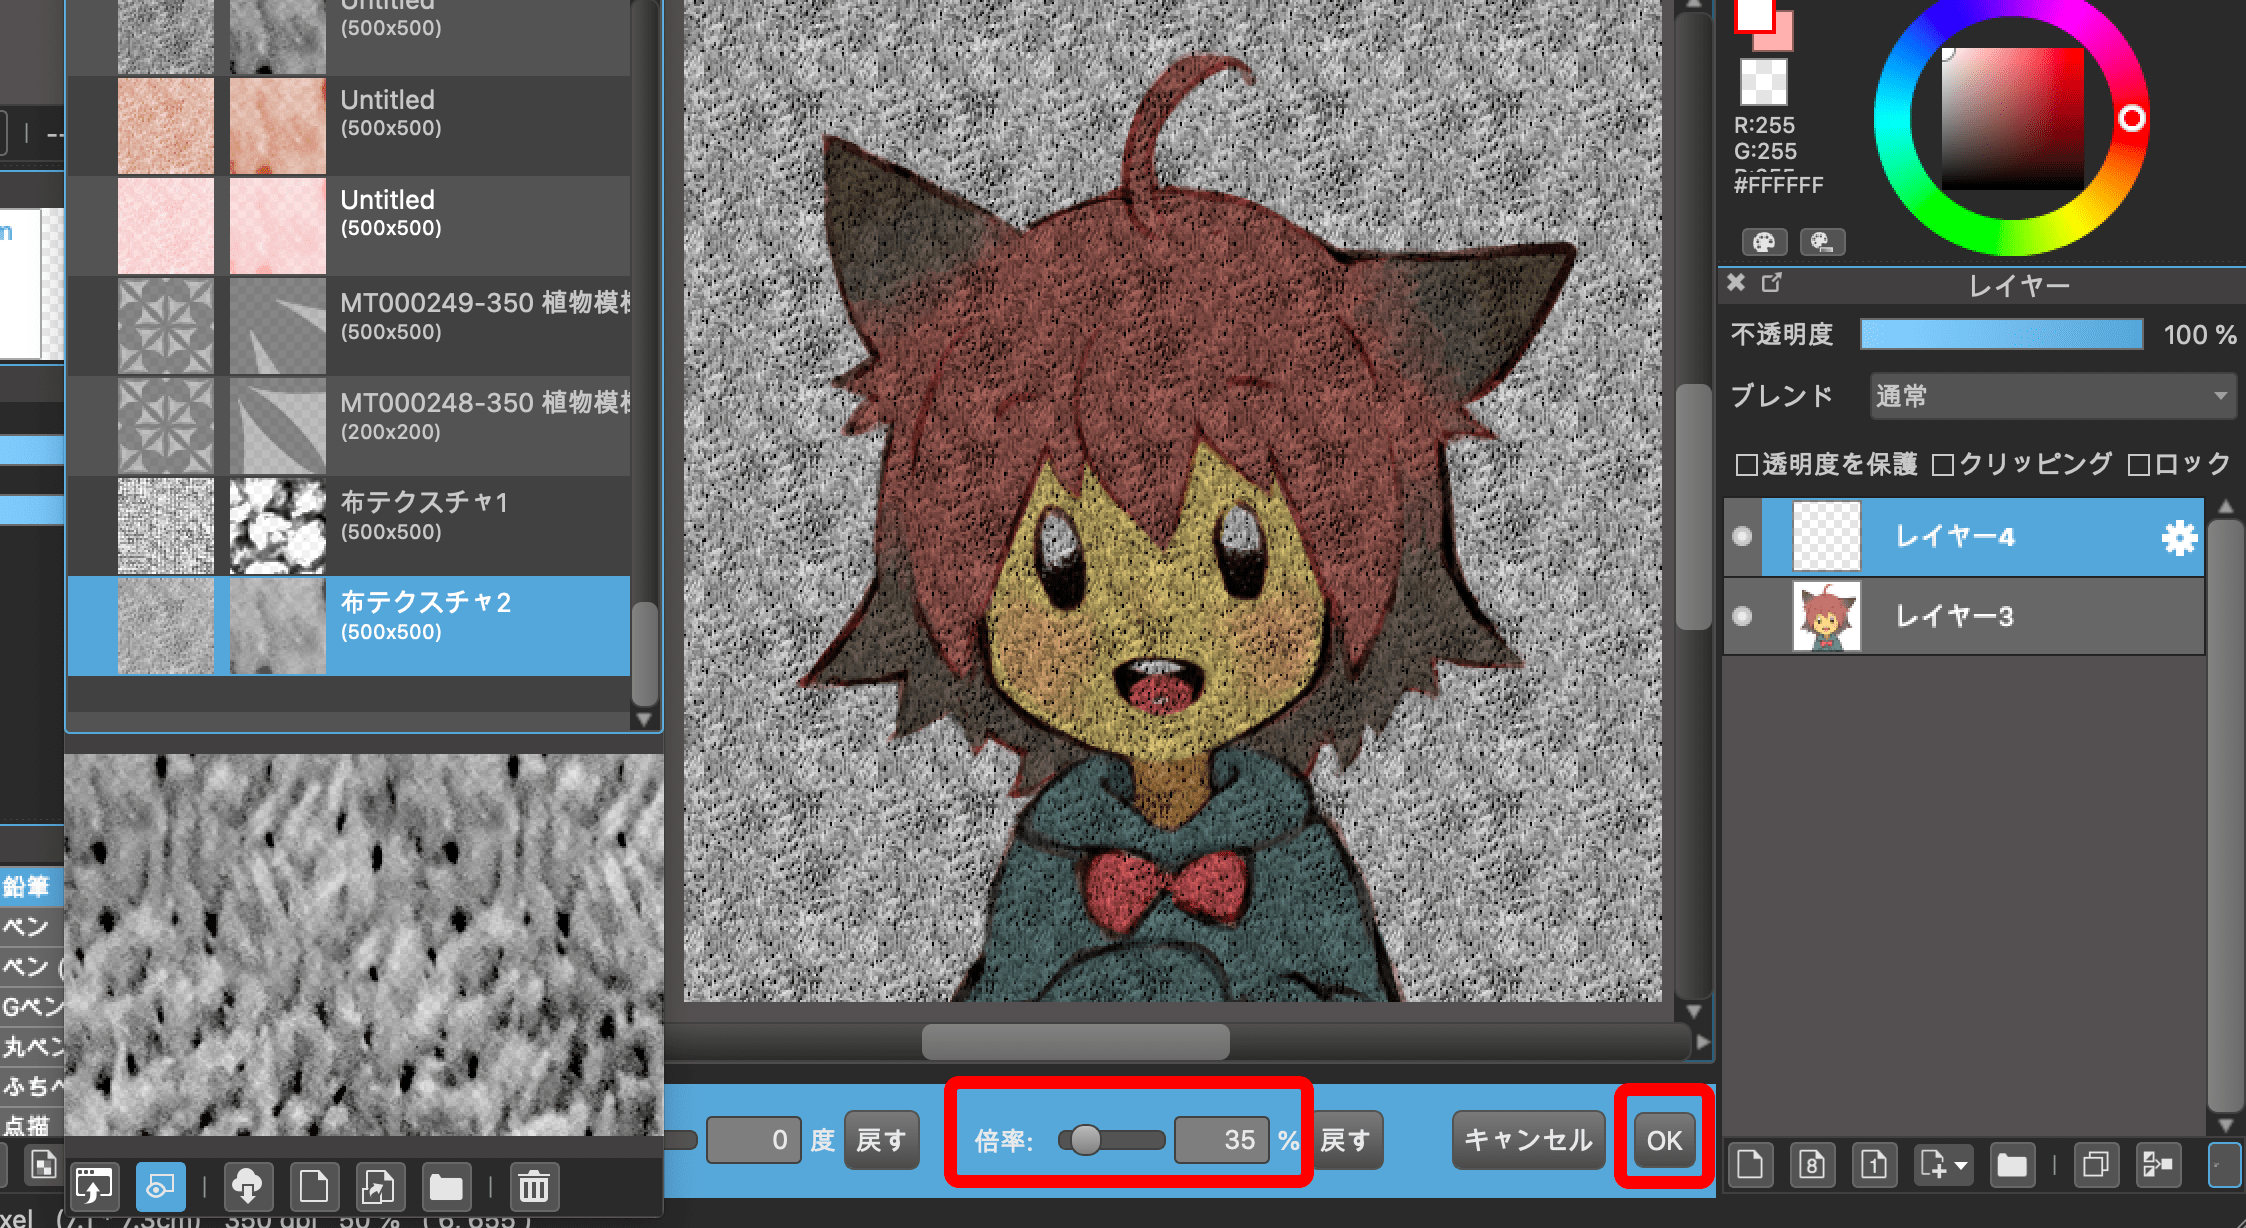Screen dimensions: 2246x1228
Task: Toggle visibility of レイヤー3
Action: tap(1742, 616)
